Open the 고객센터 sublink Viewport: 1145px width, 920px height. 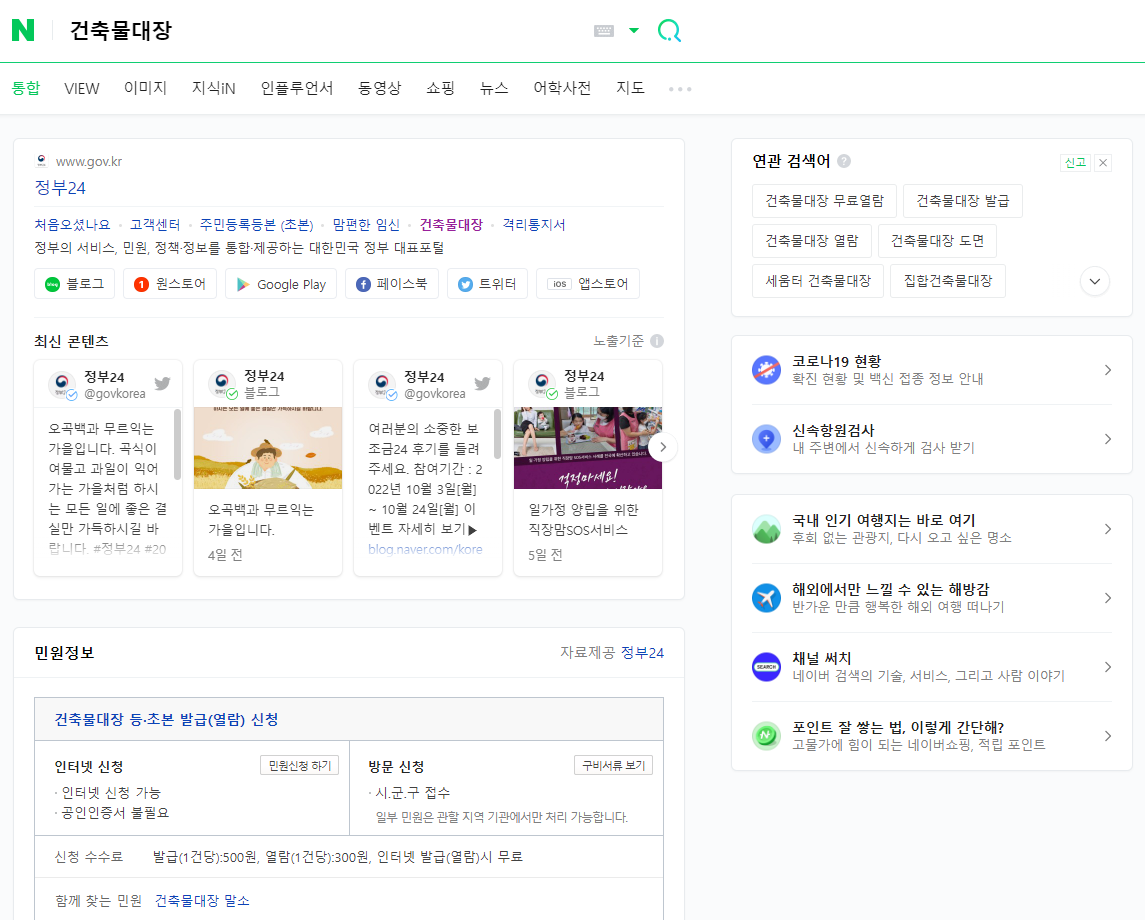(x=155, y=225)
